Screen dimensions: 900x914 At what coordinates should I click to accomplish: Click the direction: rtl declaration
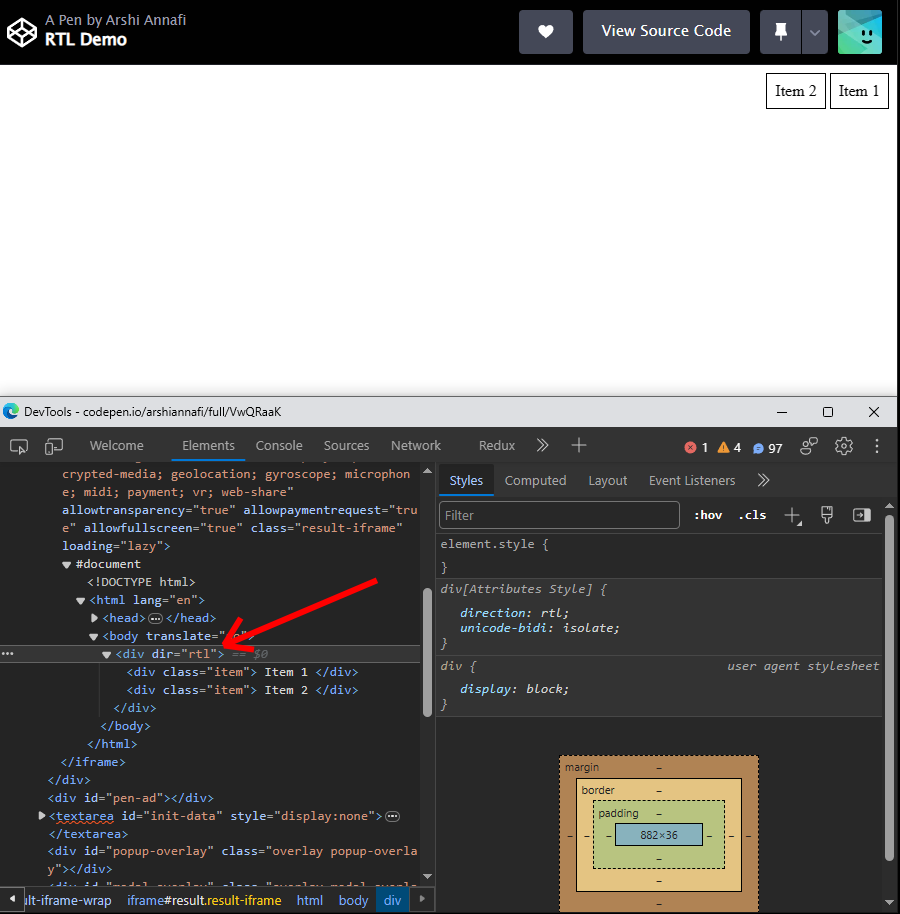[514, 613]
